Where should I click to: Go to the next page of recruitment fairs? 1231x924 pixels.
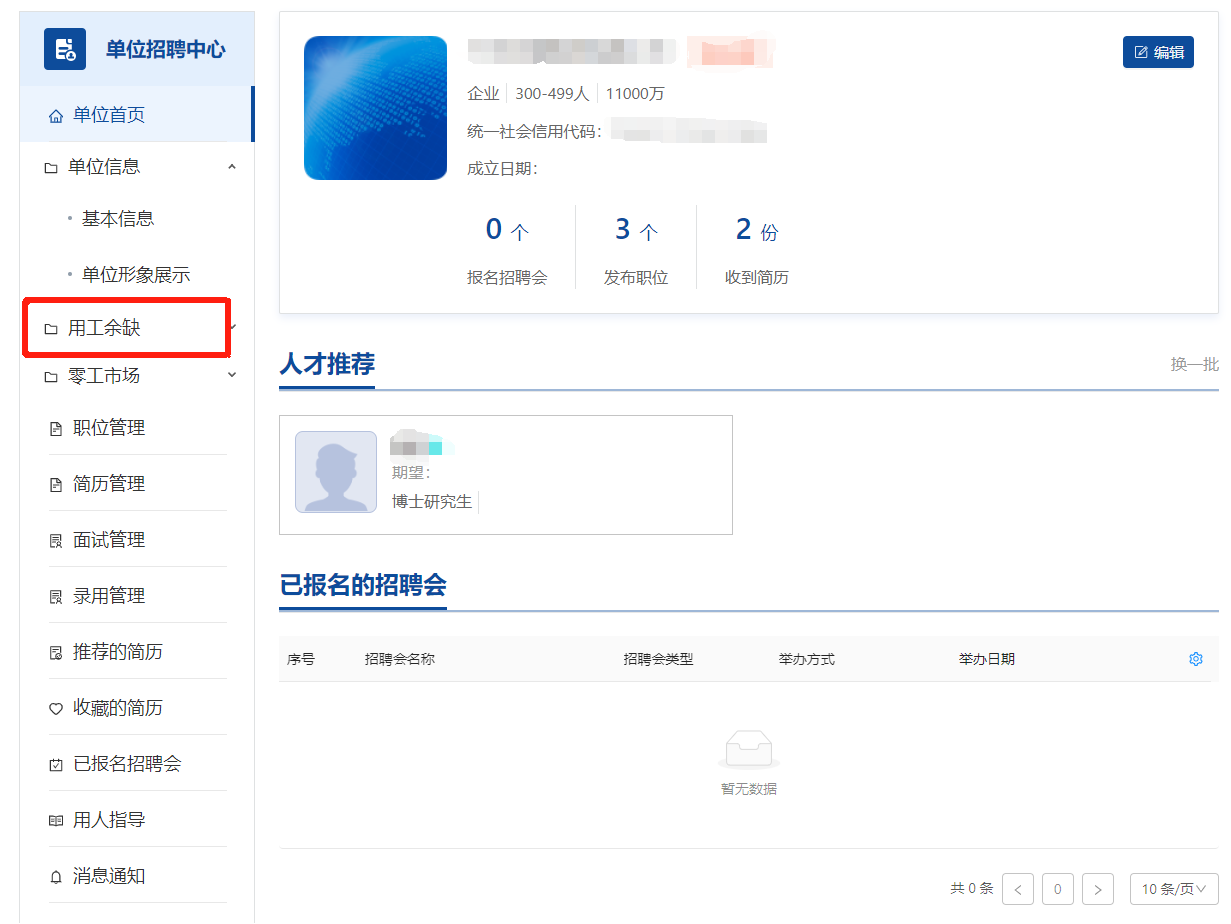(1097, 888)
